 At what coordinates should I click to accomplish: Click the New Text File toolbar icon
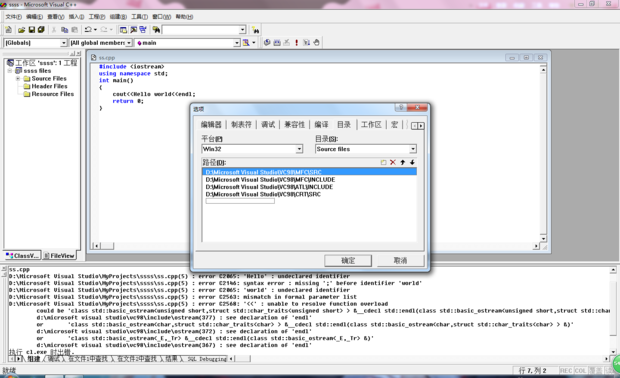[x=8, y=30]
